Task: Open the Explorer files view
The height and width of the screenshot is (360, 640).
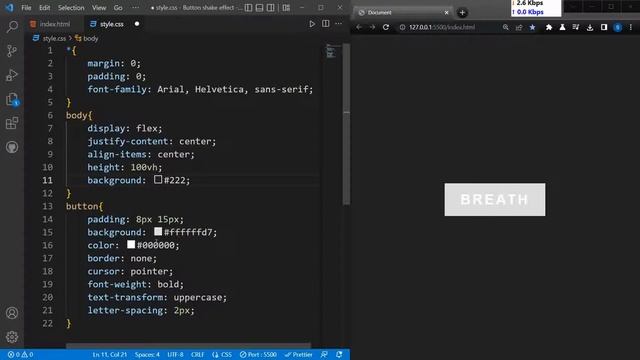Action: pos(12,99)
